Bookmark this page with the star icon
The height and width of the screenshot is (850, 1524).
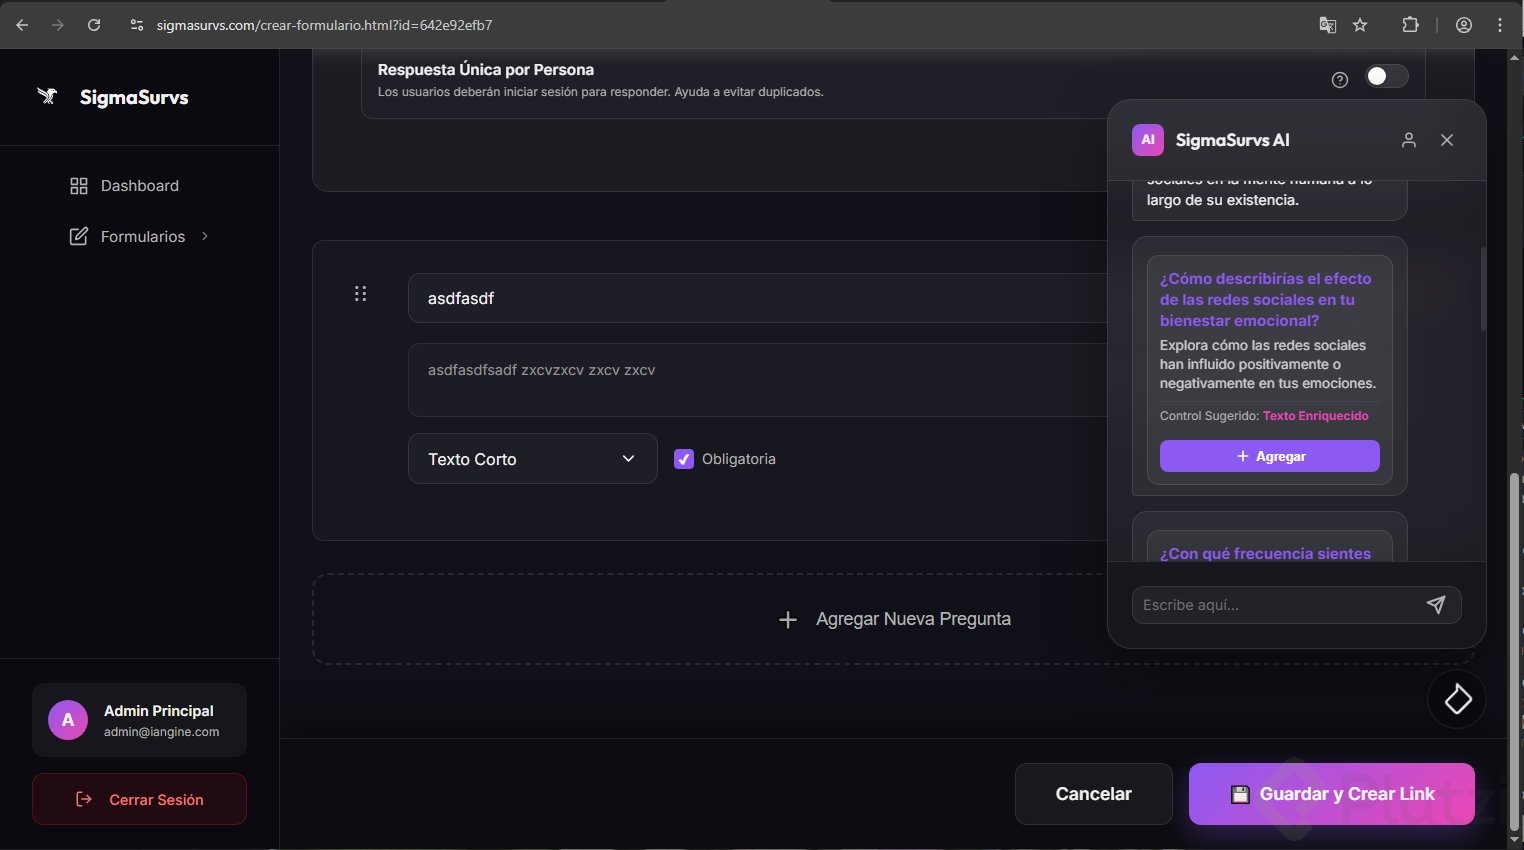[1360, 25]
